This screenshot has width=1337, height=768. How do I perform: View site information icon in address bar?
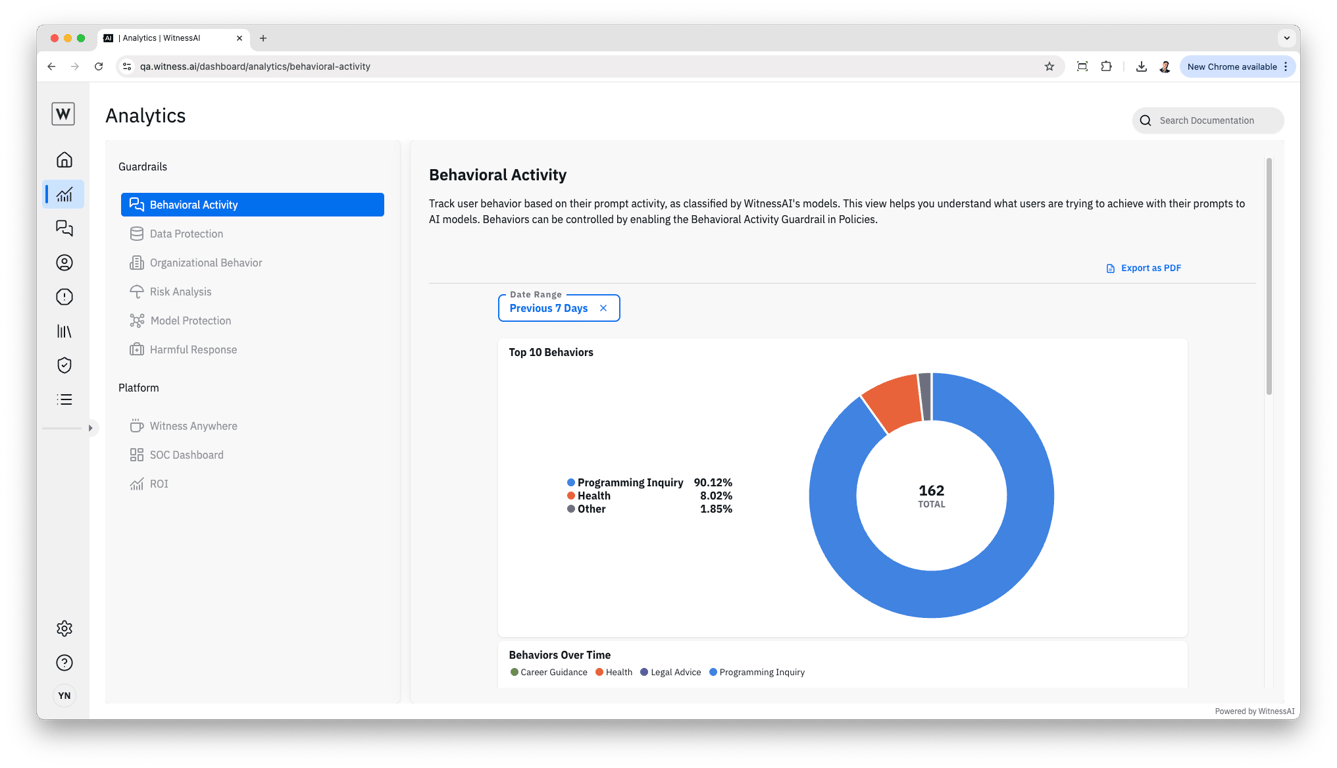127,67
